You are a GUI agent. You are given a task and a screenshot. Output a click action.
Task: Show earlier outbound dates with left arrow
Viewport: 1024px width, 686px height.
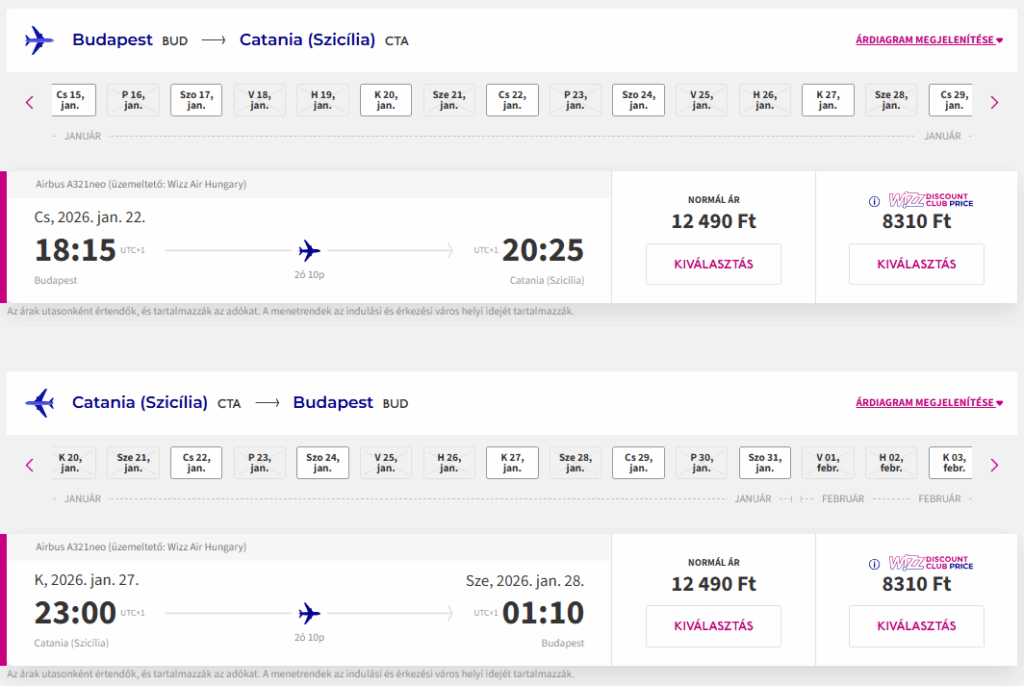(29, 103)
